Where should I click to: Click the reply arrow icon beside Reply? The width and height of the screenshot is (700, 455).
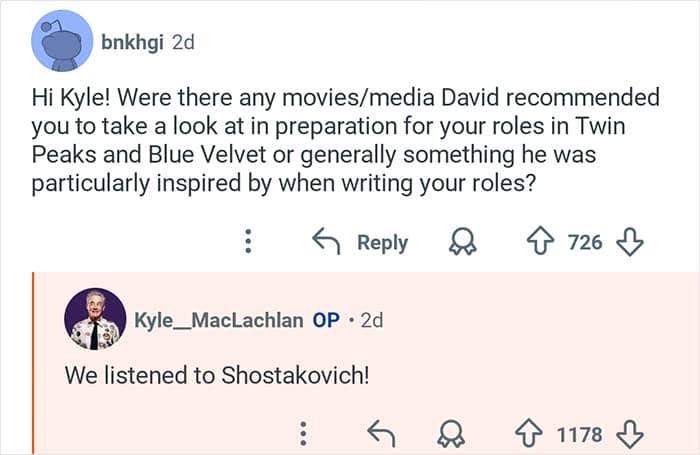pos(326,242)
